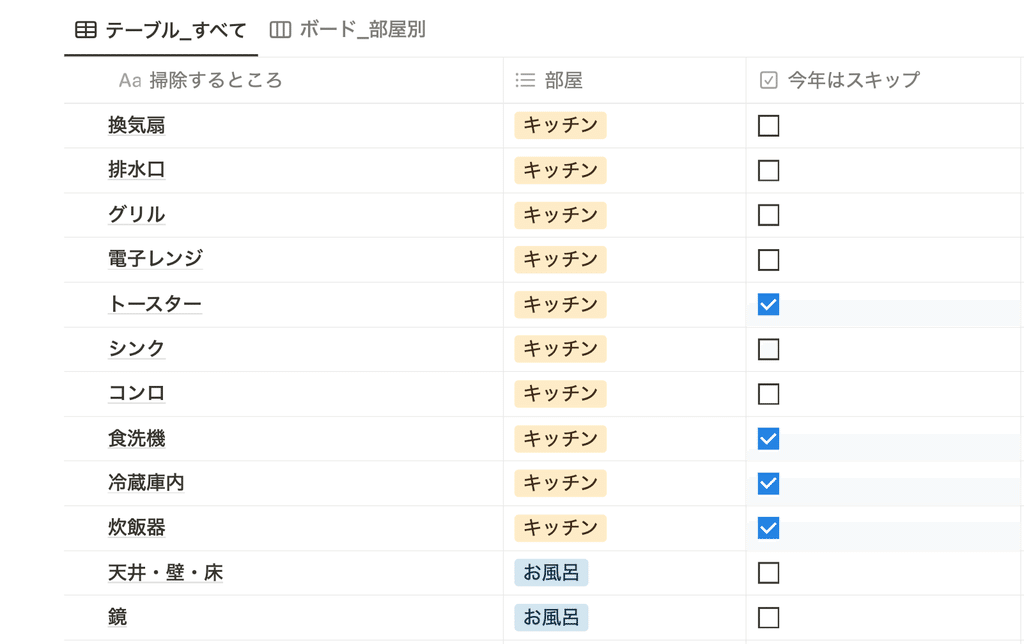Open the 電子レンジ page link

(155, 259)
